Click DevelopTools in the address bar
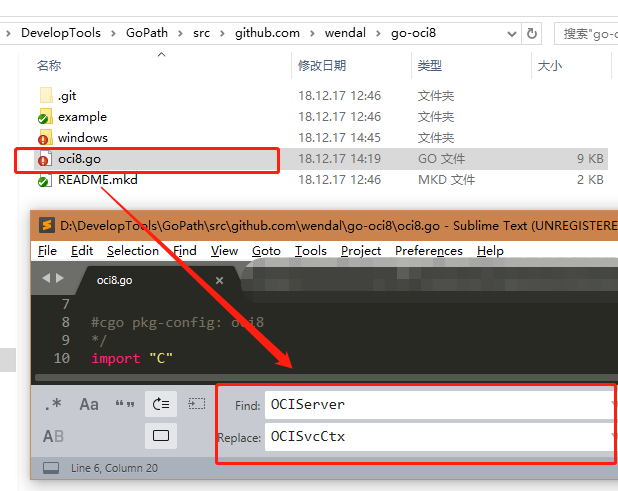This screenshot has width=618, height=491. pyautogui.click(x=61, y=33)
